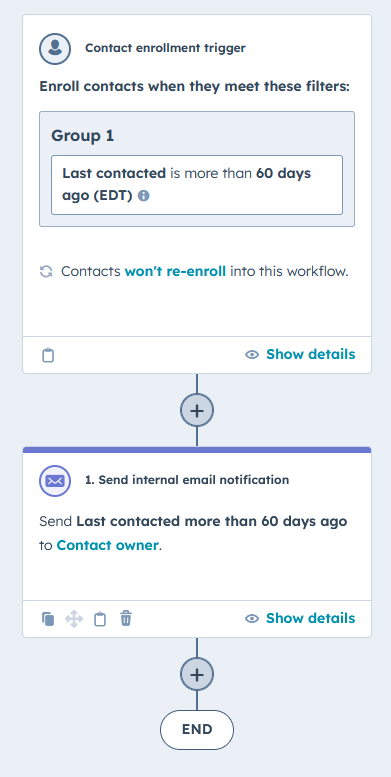Delete action 1 with the trash icon

coord(126,618)
